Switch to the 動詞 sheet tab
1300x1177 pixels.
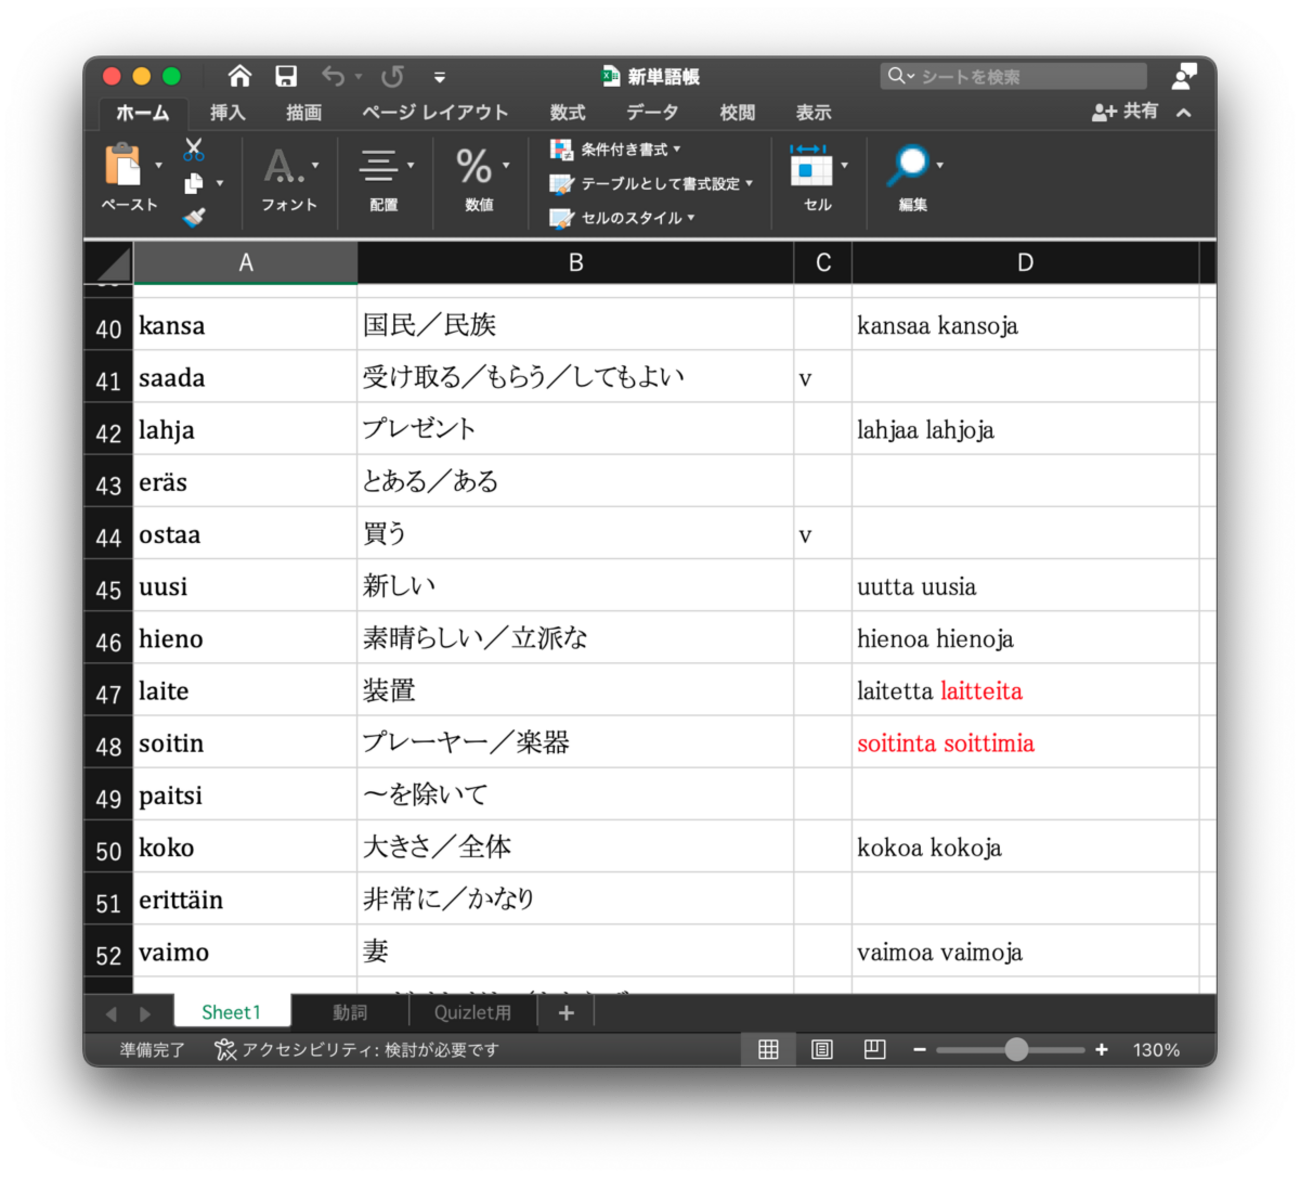[x=350, y=1012]
